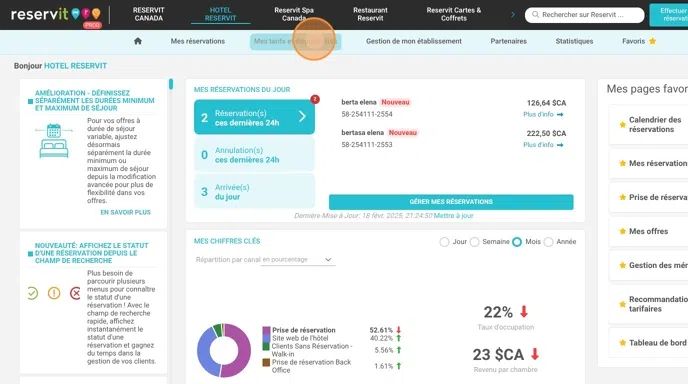
Task: Click next arrow in establishment tabs
Action: pos(513,14)
